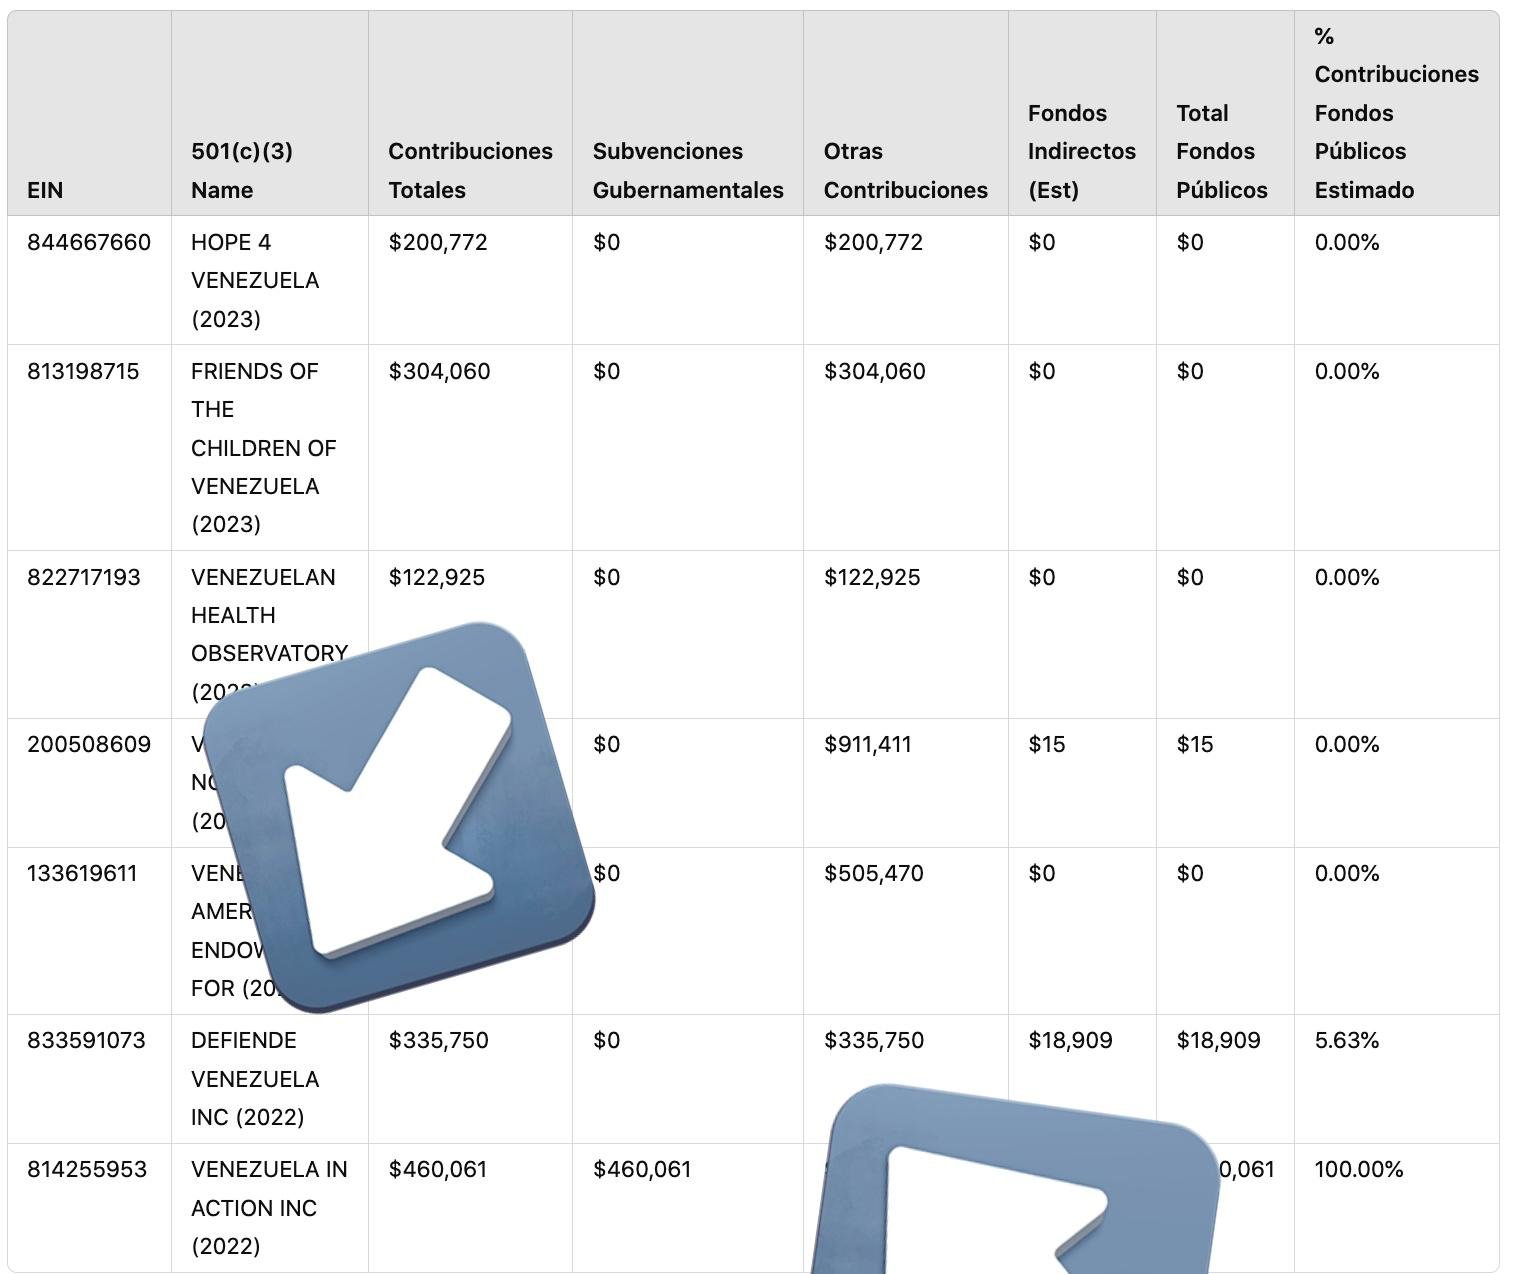The height and width of the screenshot is (1274, 1534).
Task: Select EIN 200508609
Action: 89,744
